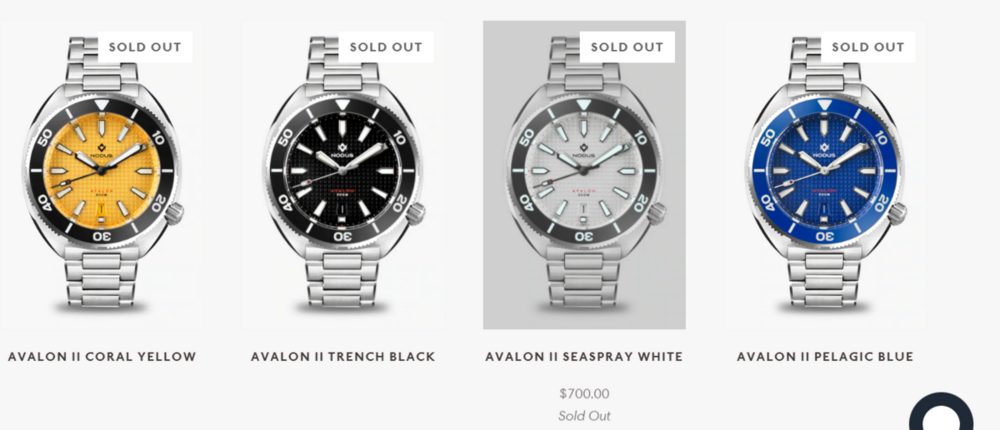Click the crown of the Coral Yellow watch
This screenshot has height=430, width=1000.
pyautogui.click(x=174, y=212)
